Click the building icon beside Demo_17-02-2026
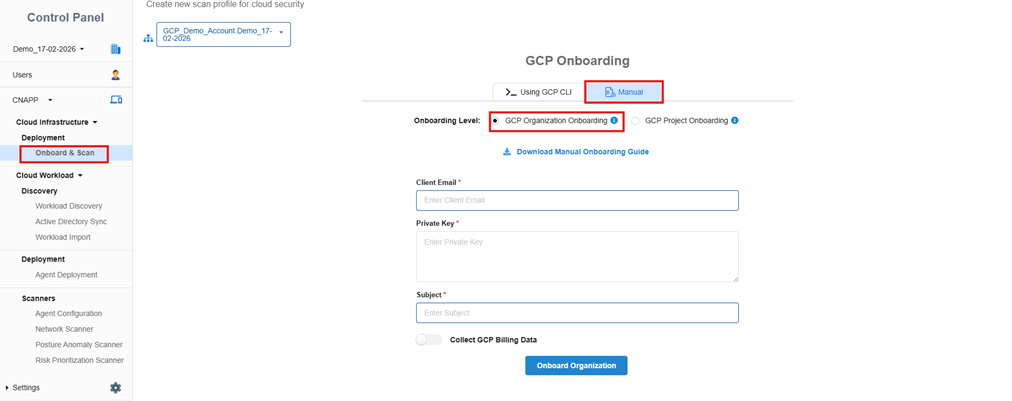1012x401 pixels. [x=116, y=49]
